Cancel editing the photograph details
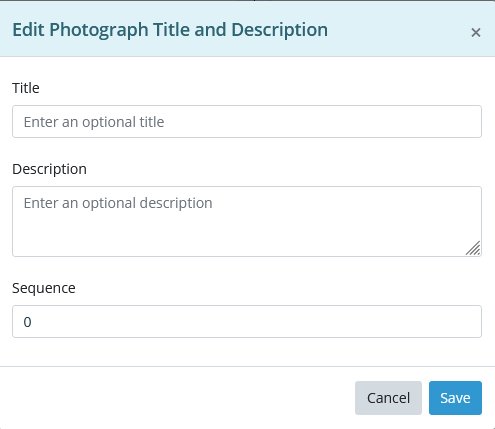495x429 pixels. pyautogui.click(x=388, y=398)
